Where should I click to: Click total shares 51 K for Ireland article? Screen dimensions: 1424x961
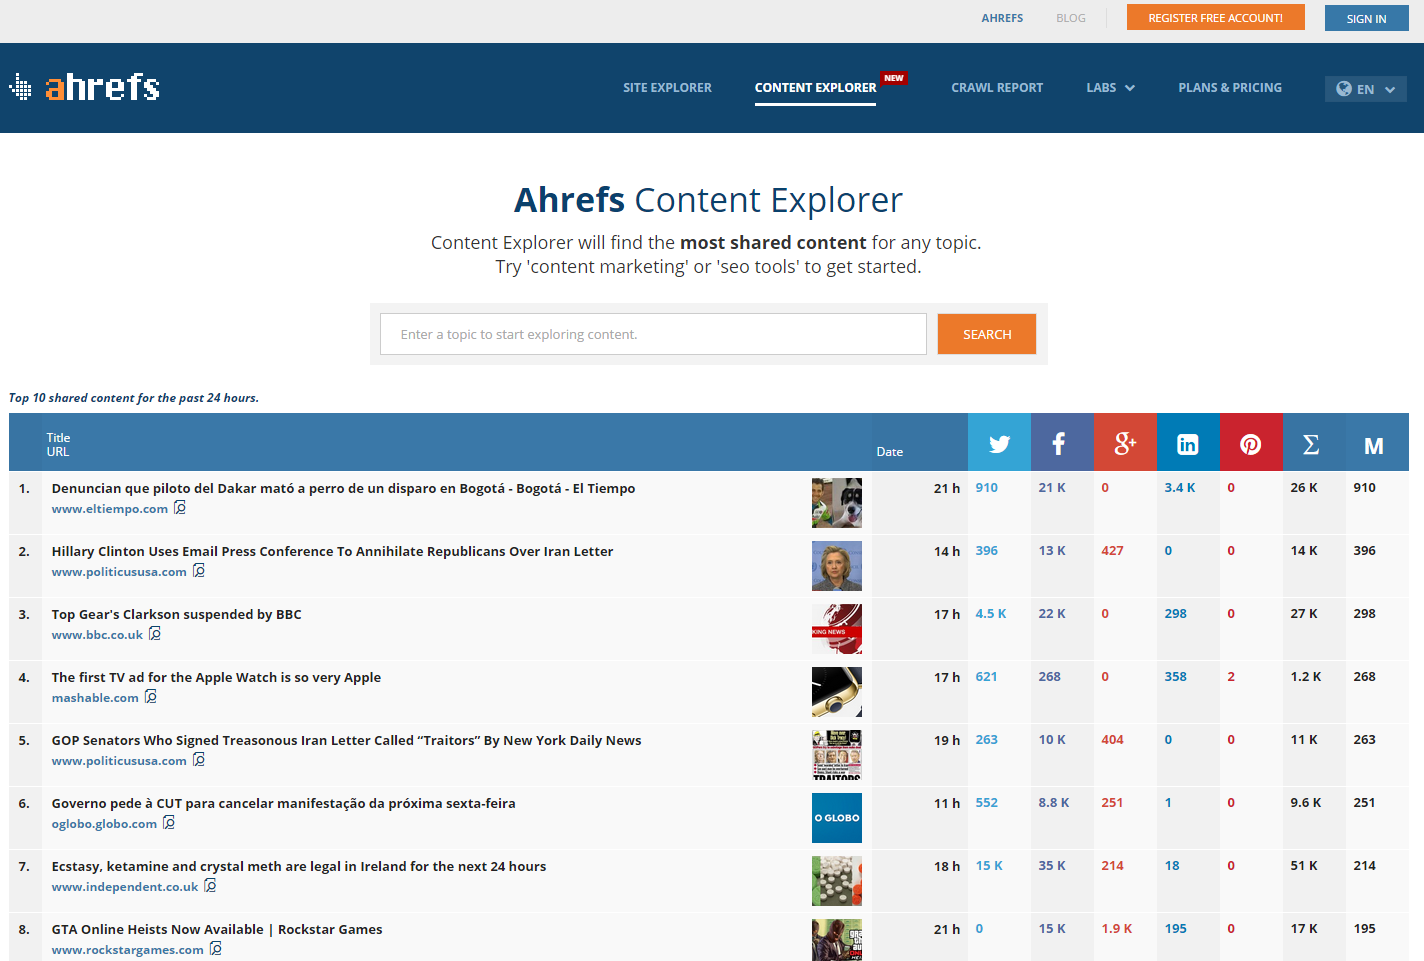[x=1304, y=866]
